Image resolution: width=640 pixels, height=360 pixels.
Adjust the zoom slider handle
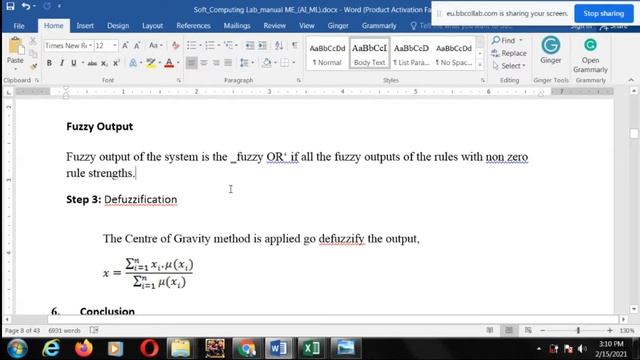point(578,330)
